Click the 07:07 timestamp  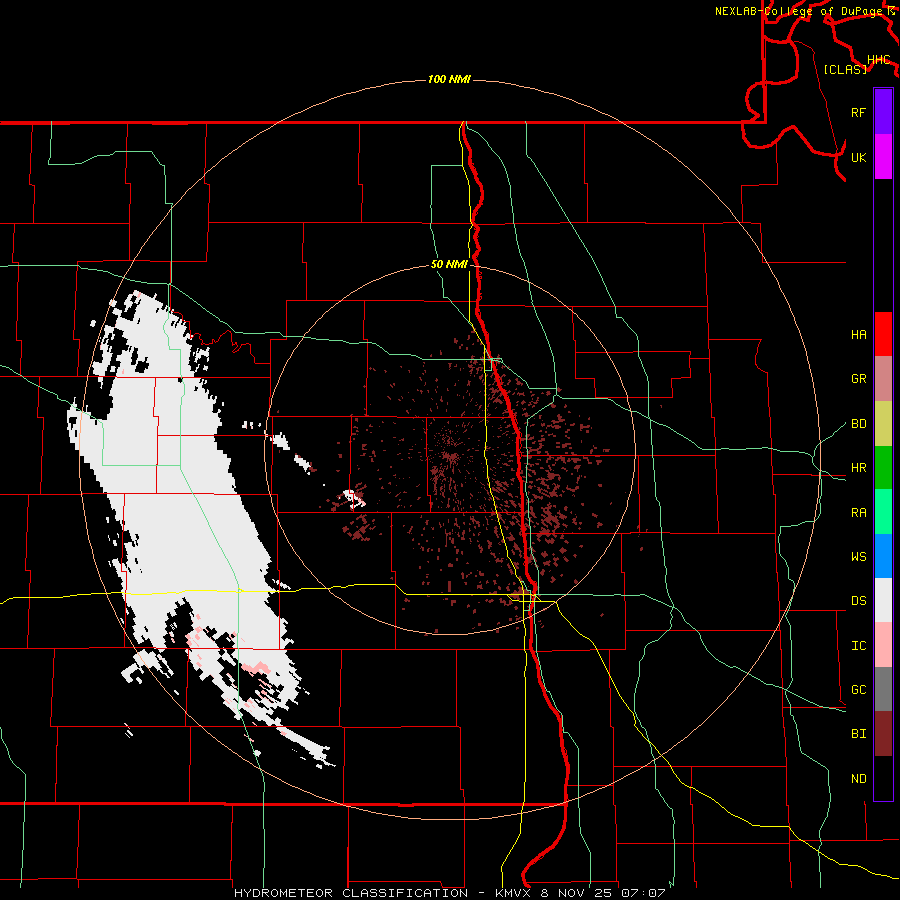(x=641, y=893)
